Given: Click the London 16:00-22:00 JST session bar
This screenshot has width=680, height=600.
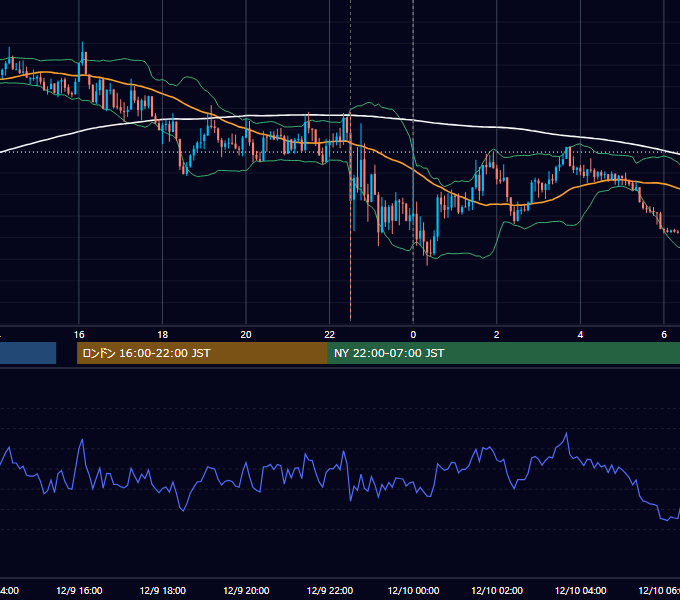Looking at the screenshot, I should (x=202, y=353).
